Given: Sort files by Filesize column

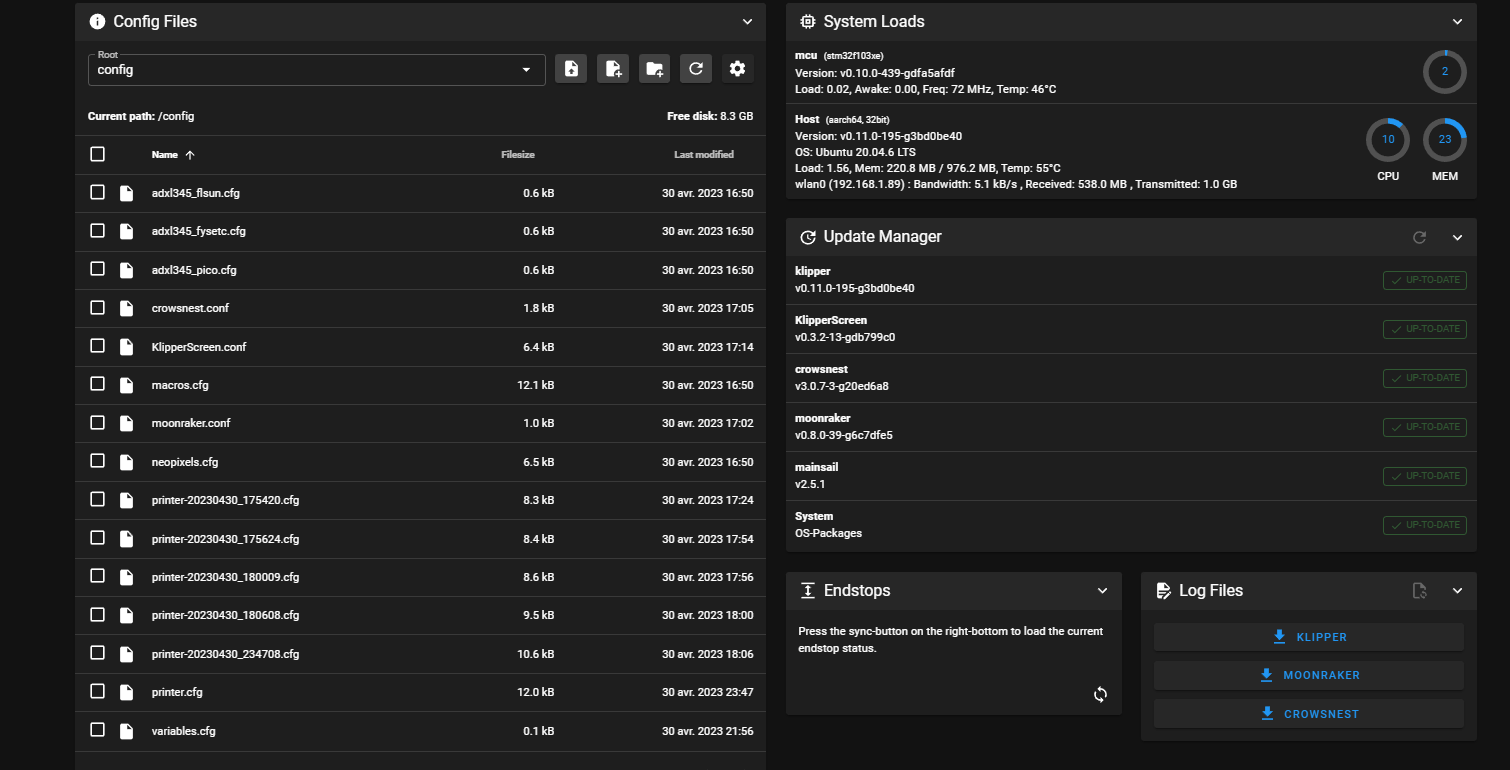Looking at the screenshot, I should click(518, 155).
